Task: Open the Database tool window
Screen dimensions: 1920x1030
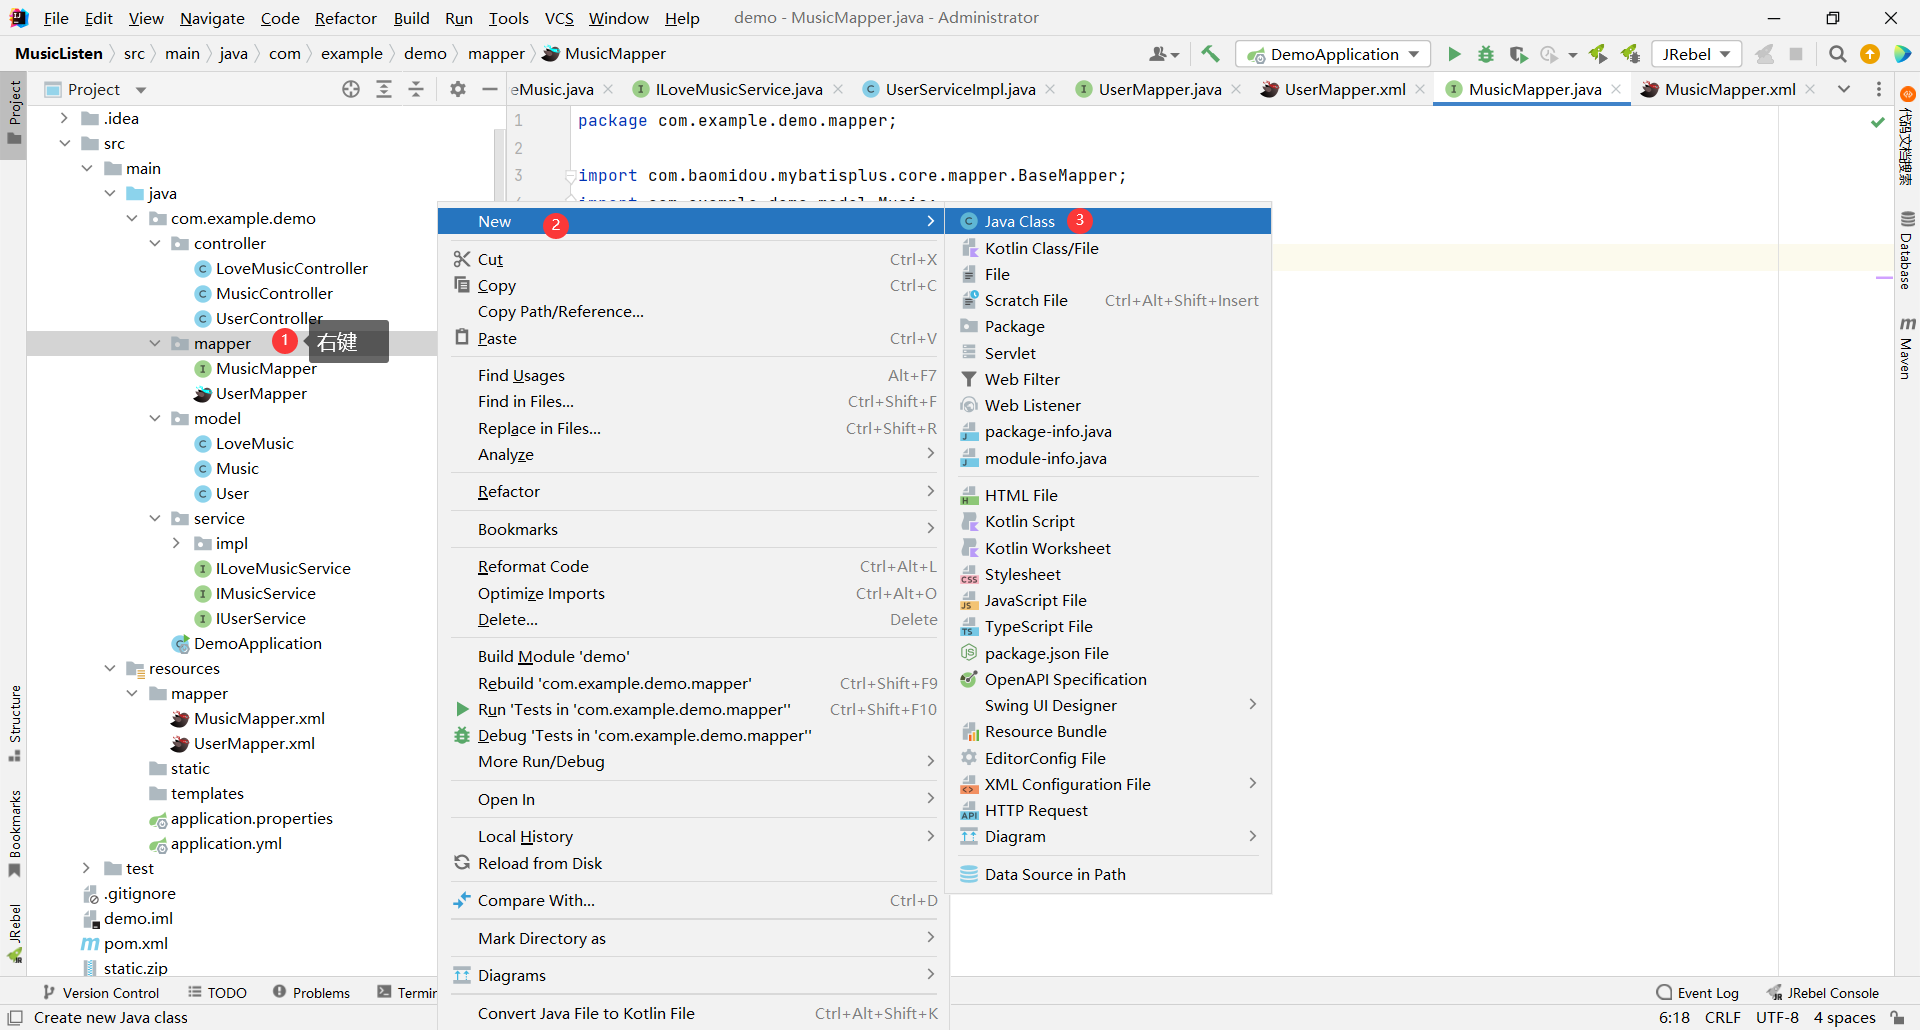Action: tap(1907, 250)
